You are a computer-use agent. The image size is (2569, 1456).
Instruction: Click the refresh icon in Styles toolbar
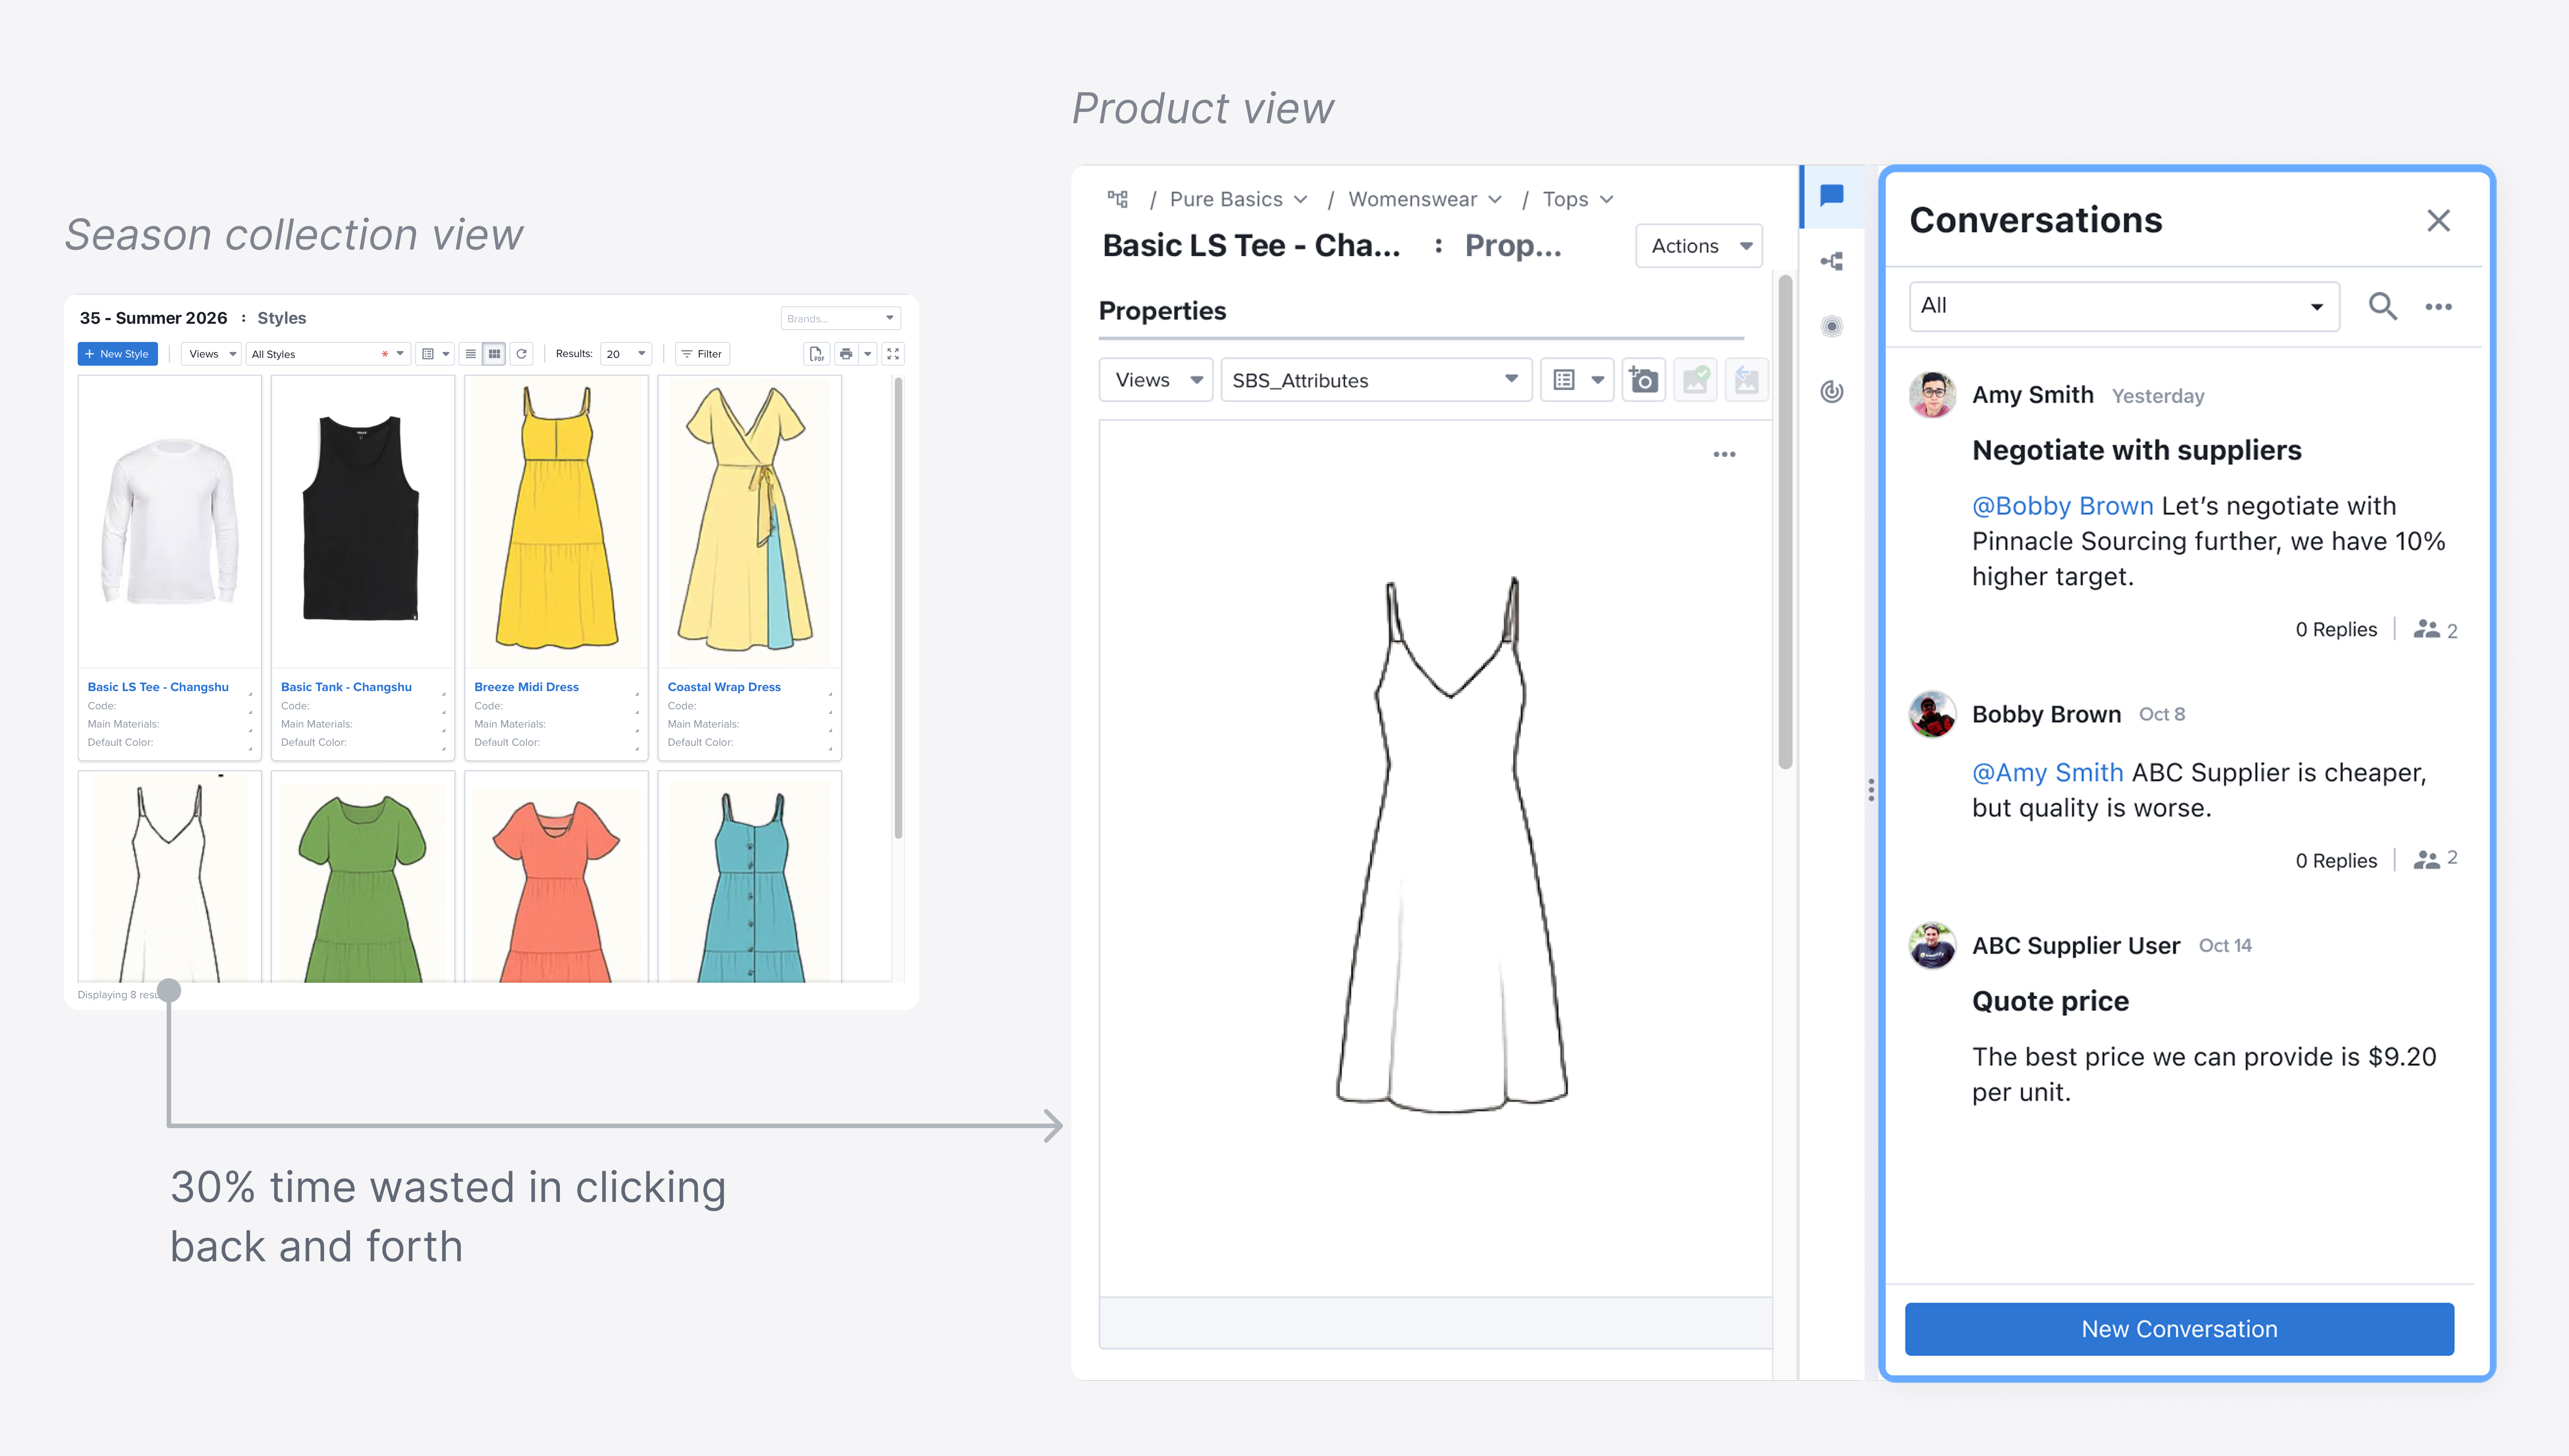(521, 354)
